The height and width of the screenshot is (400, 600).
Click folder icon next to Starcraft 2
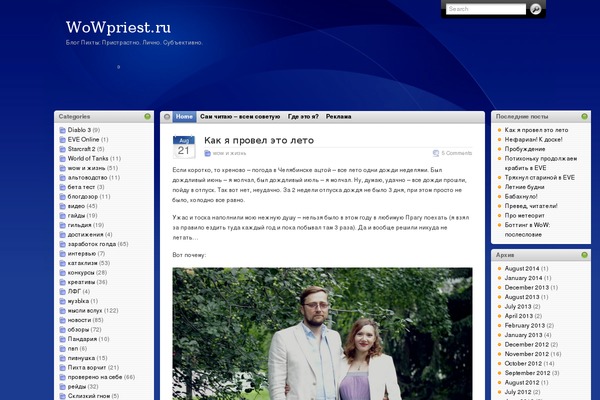(63, 149)
